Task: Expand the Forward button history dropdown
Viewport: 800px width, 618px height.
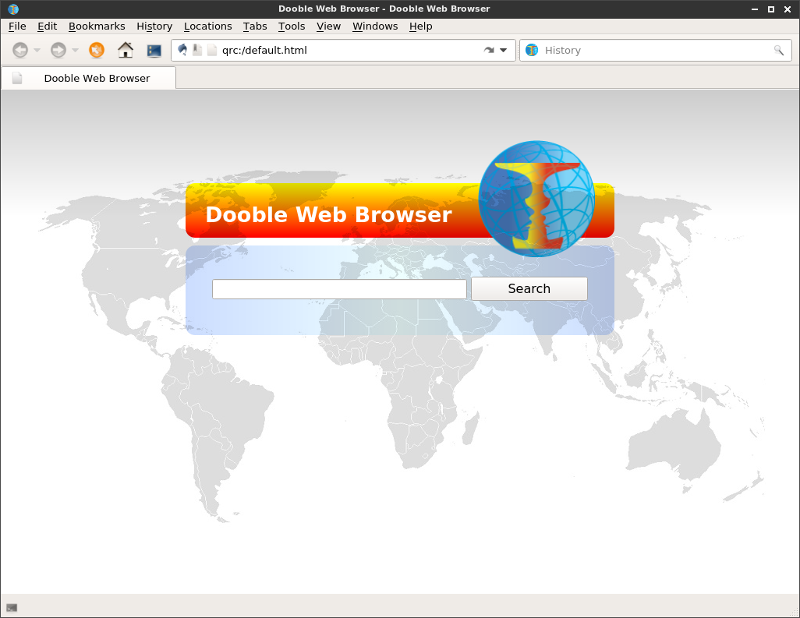Action: point(75,50)
